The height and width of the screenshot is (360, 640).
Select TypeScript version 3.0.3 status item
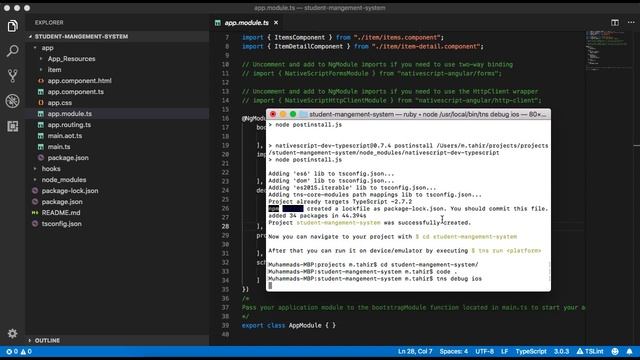point(561,351)
